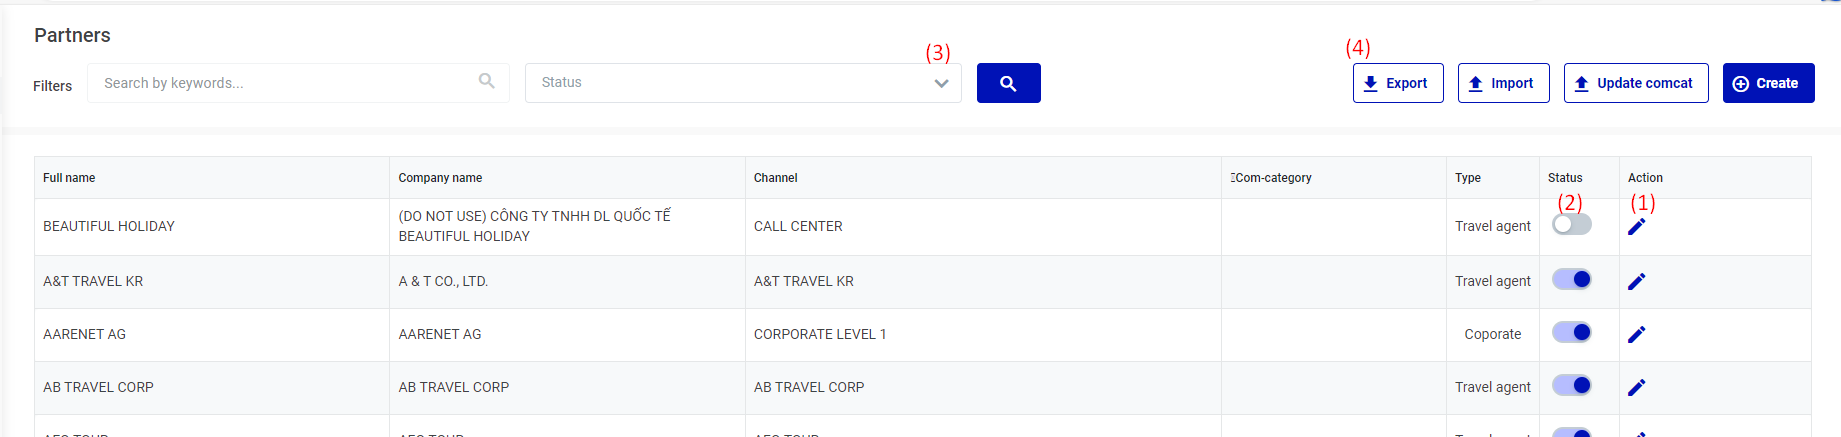Open edit for AARENET AG row
This screenshot has height=437, width=1841.
pos(1636,335)
